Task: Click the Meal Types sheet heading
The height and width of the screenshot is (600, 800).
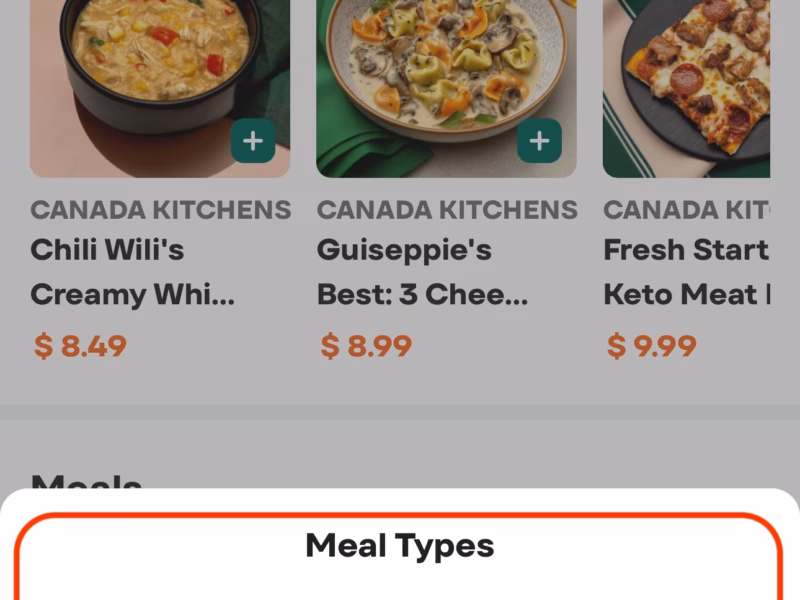Action: [400, 546]
